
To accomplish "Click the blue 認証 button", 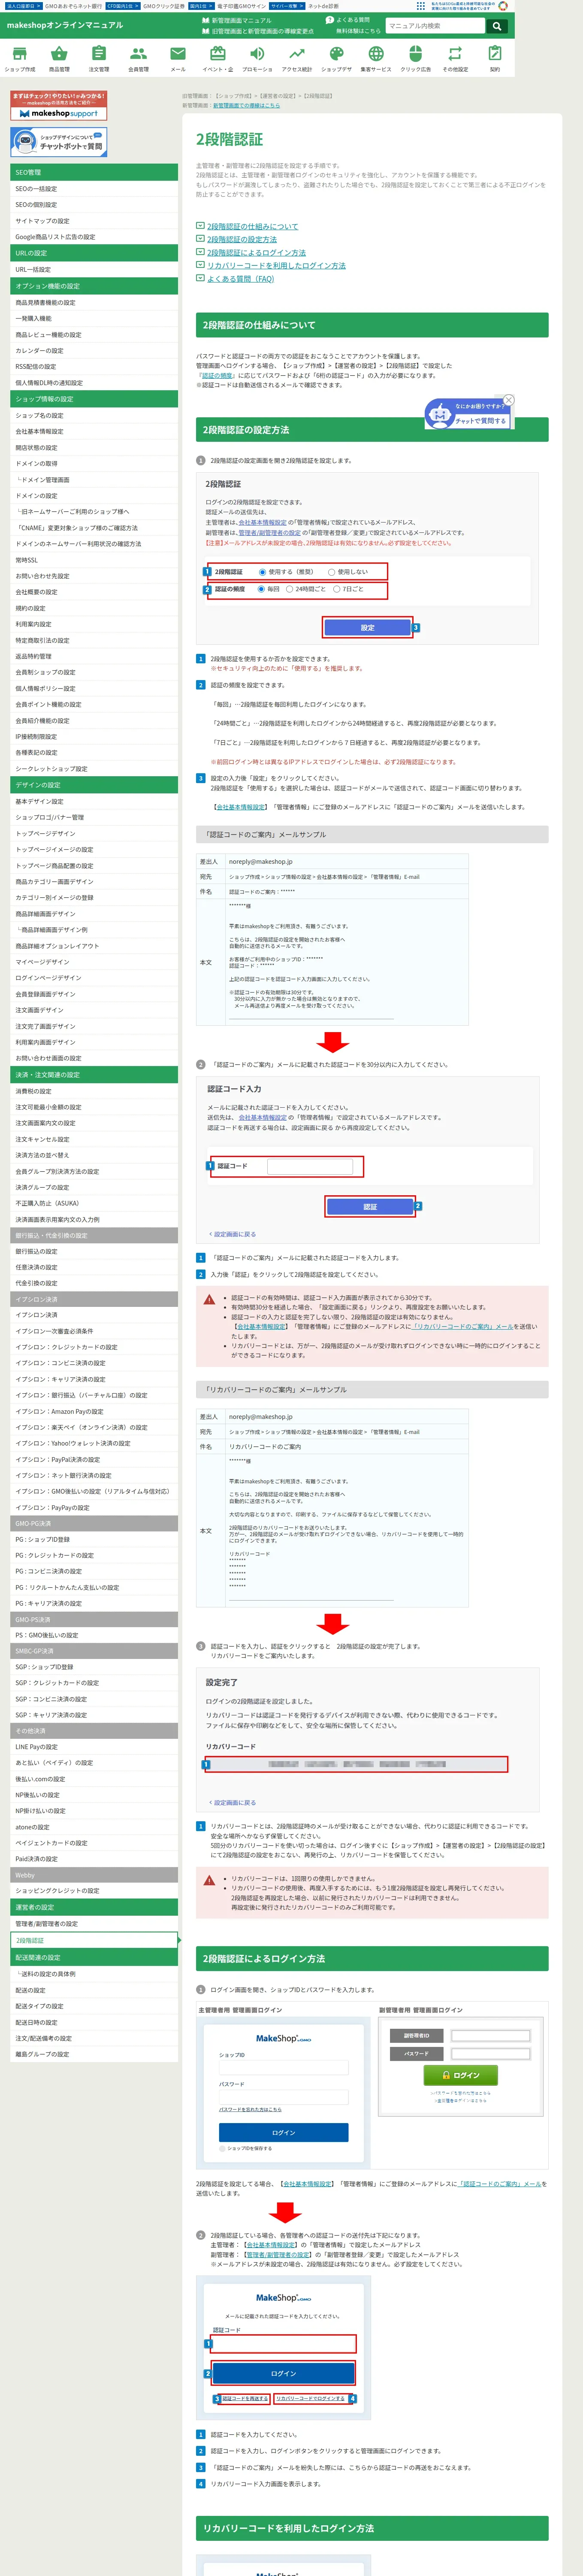I will [x=370, y=1207].
